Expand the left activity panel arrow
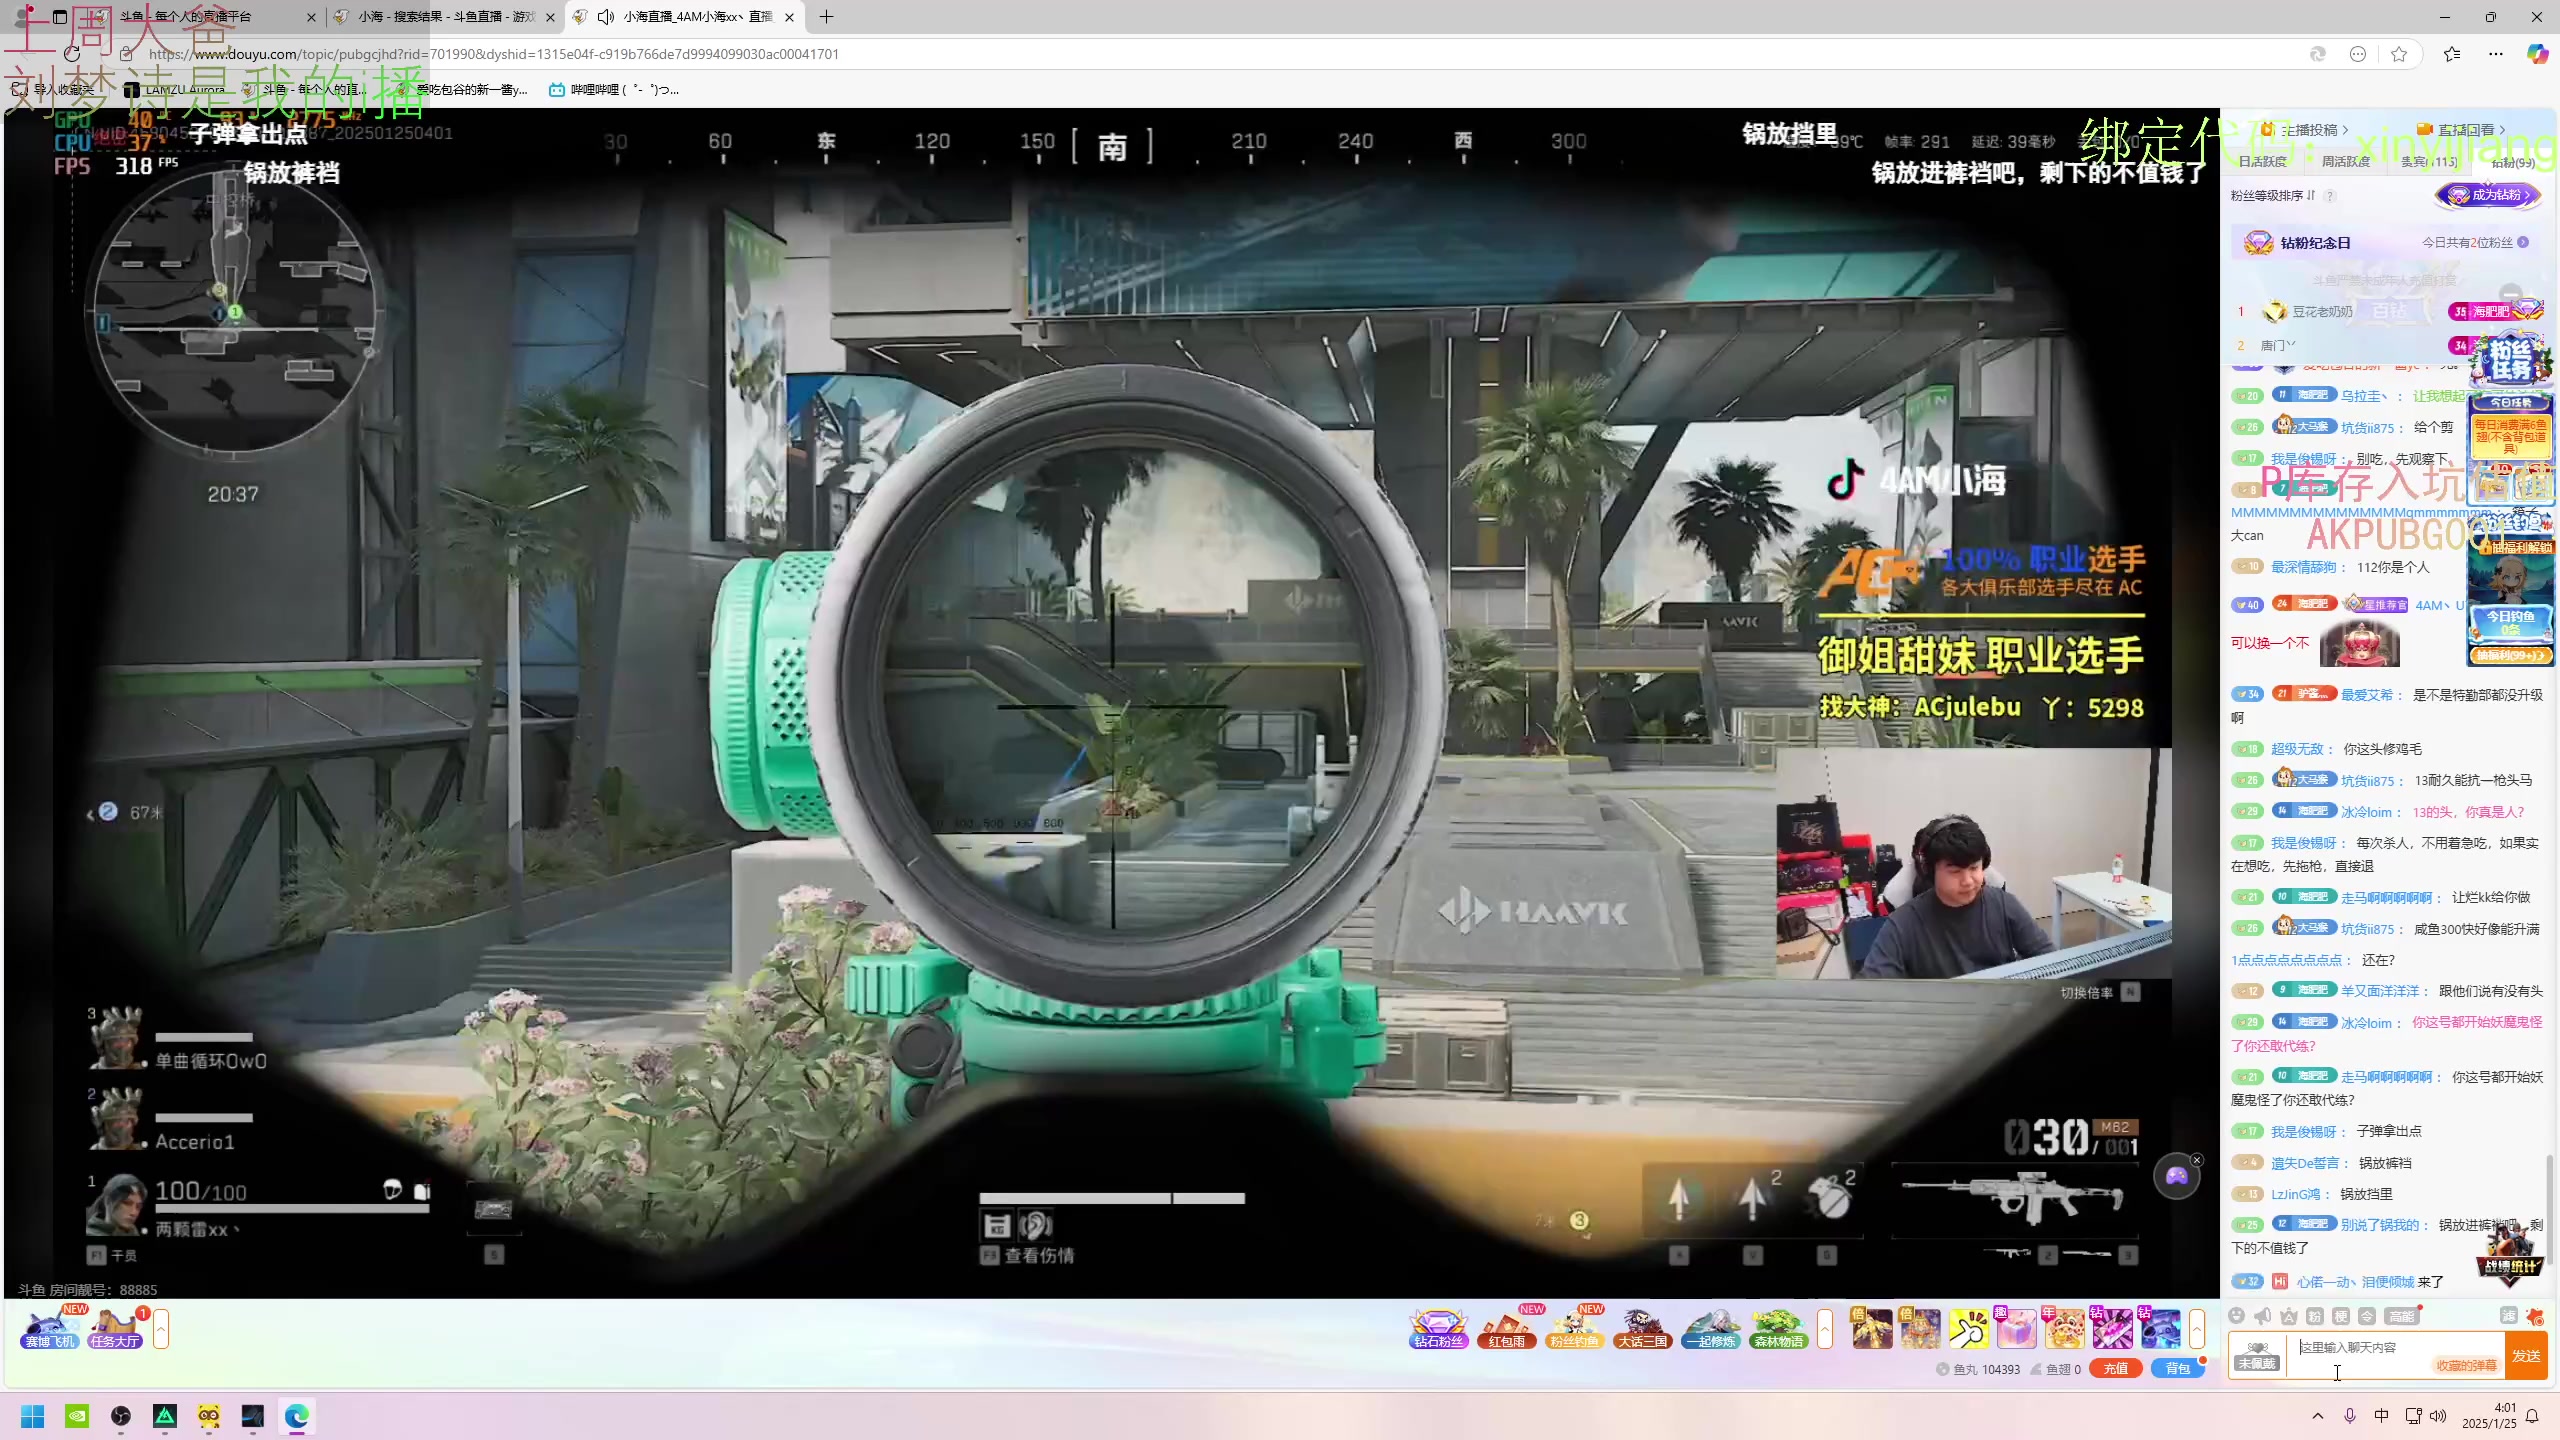This screenshot has height=1440, width=2560. (x=161, y=1329)
